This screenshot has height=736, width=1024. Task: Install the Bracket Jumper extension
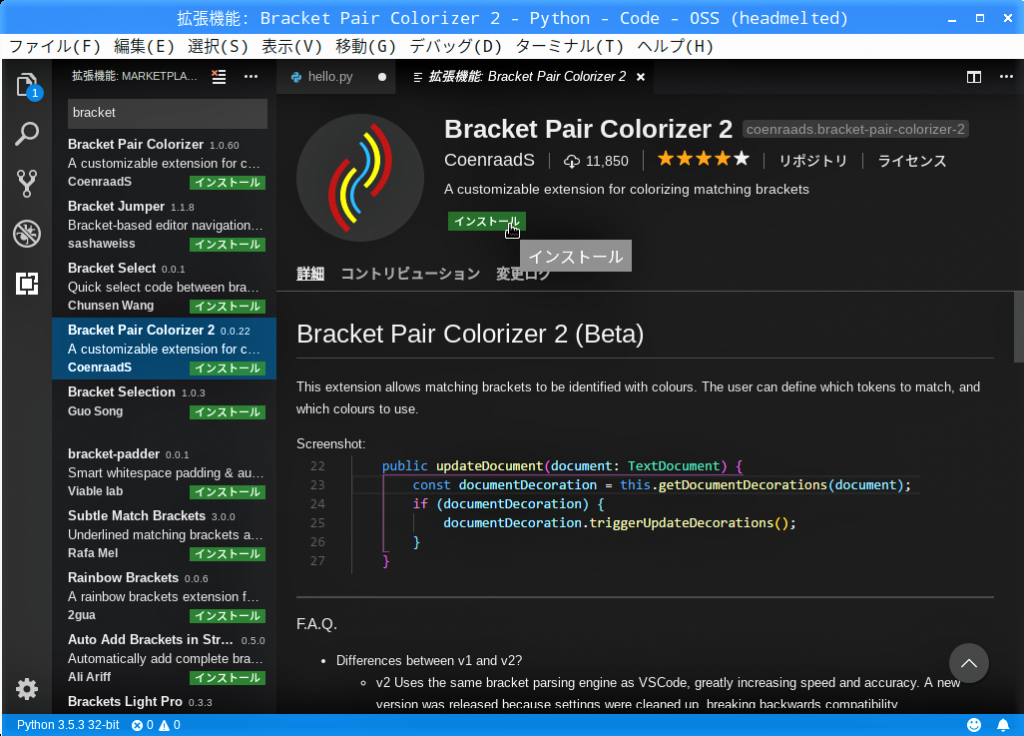pyautogui.click(x=227, y=244)
